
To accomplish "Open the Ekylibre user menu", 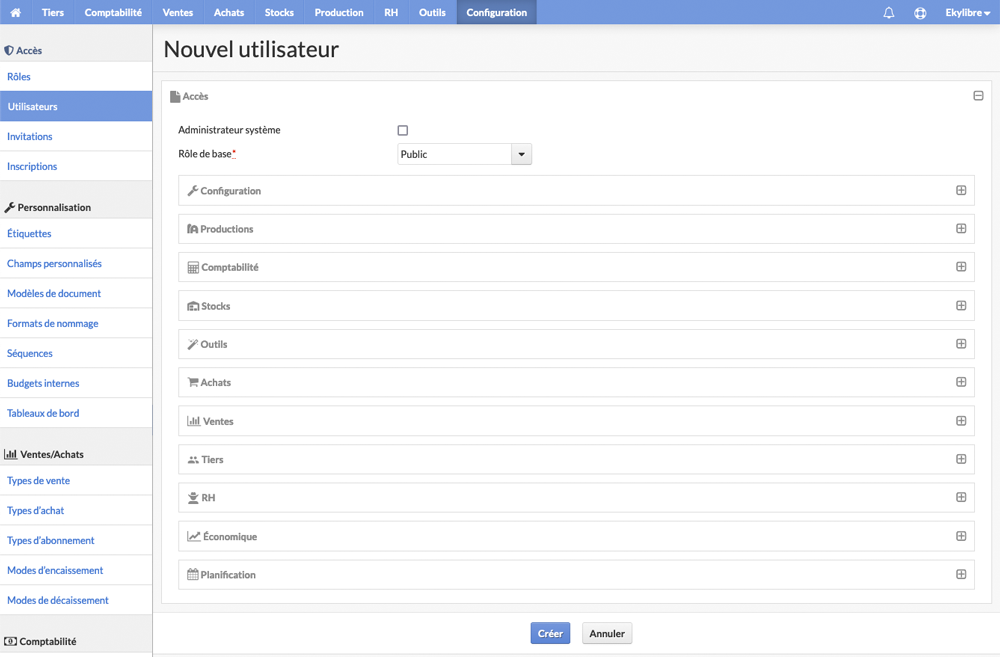I will pos(967,13).
